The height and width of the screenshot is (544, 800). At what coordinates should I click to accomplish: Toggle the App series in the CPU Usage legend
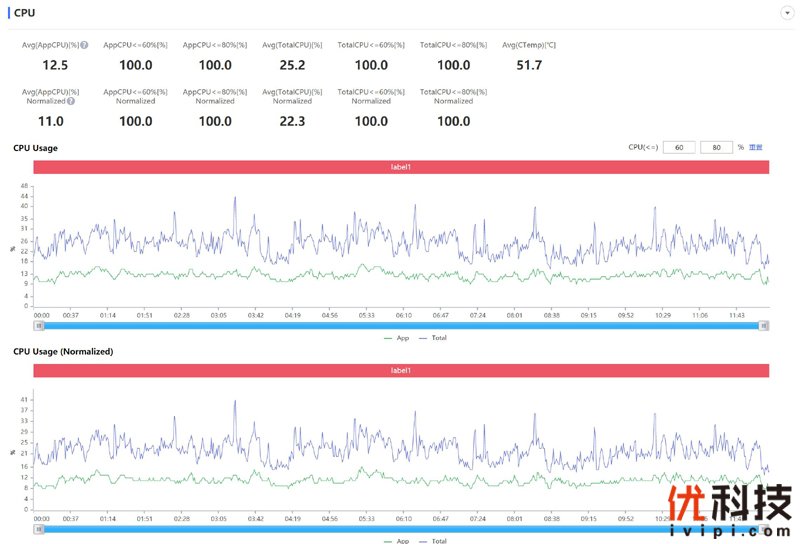[396, 338]
